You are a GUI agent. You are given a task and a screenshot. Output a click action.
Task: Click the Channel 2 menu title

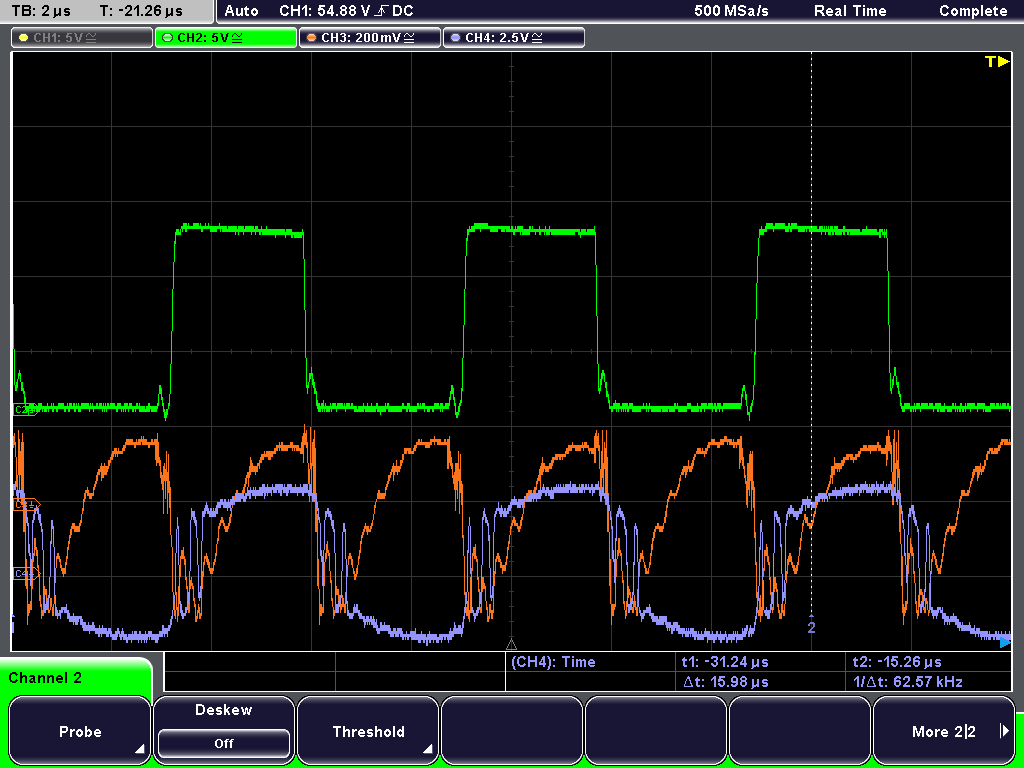[45, 678]
